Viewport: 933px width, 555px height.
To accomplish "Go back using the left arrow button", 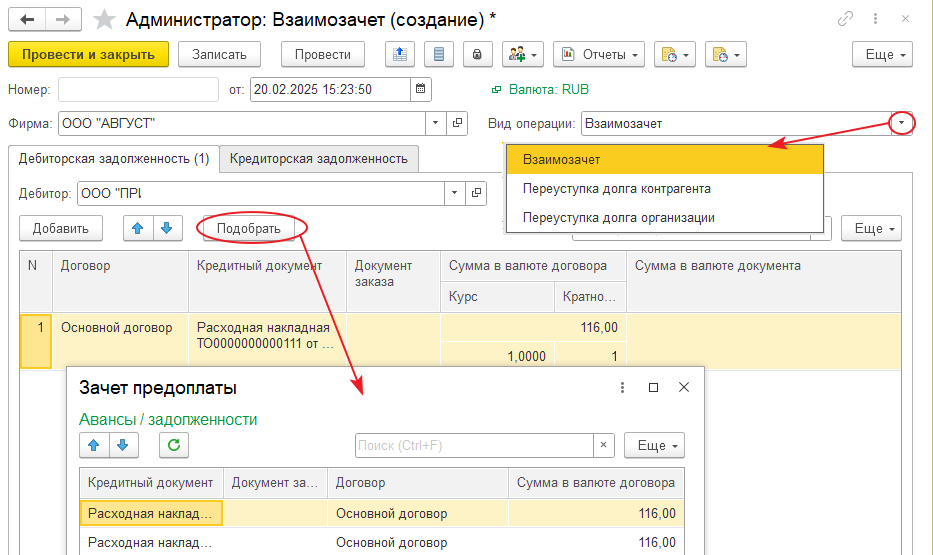I will pyautogui.click(x=27, y=19).
